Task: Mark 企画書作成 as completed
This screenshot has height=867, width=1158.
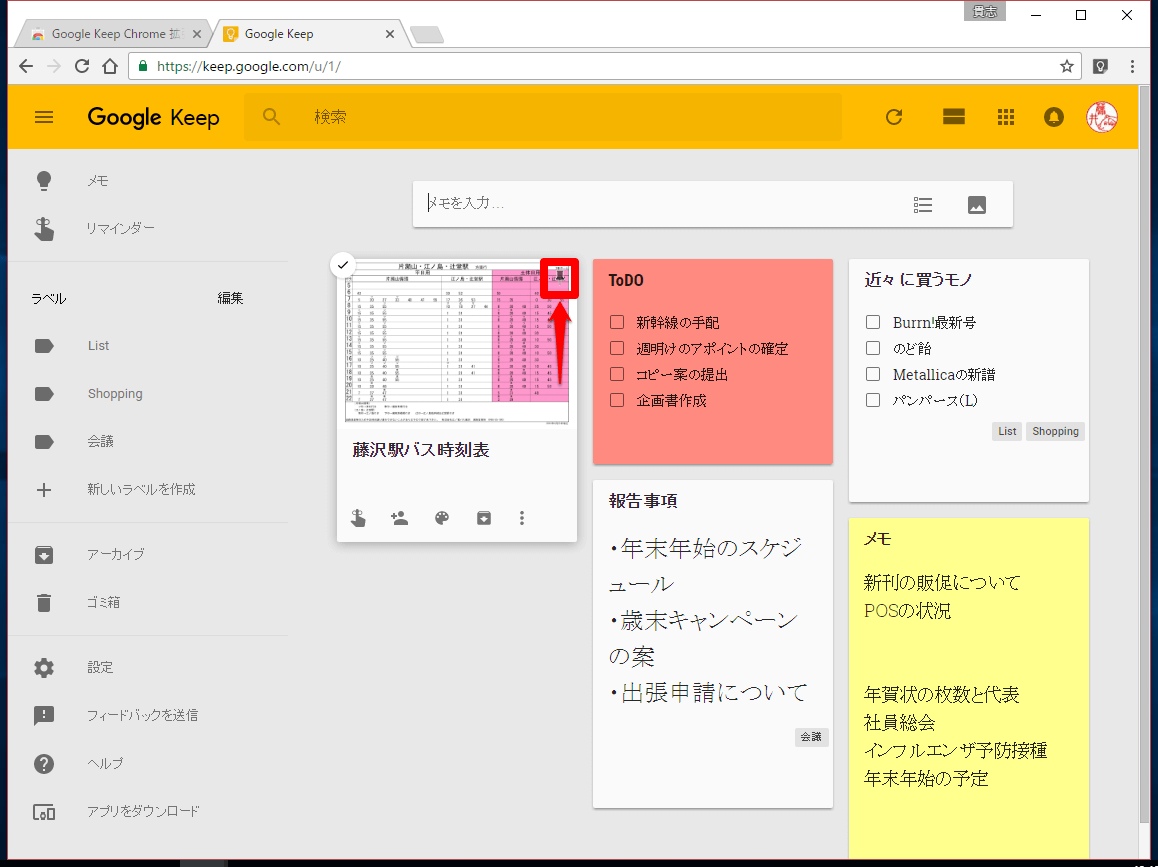Action: tap(619, 398)
